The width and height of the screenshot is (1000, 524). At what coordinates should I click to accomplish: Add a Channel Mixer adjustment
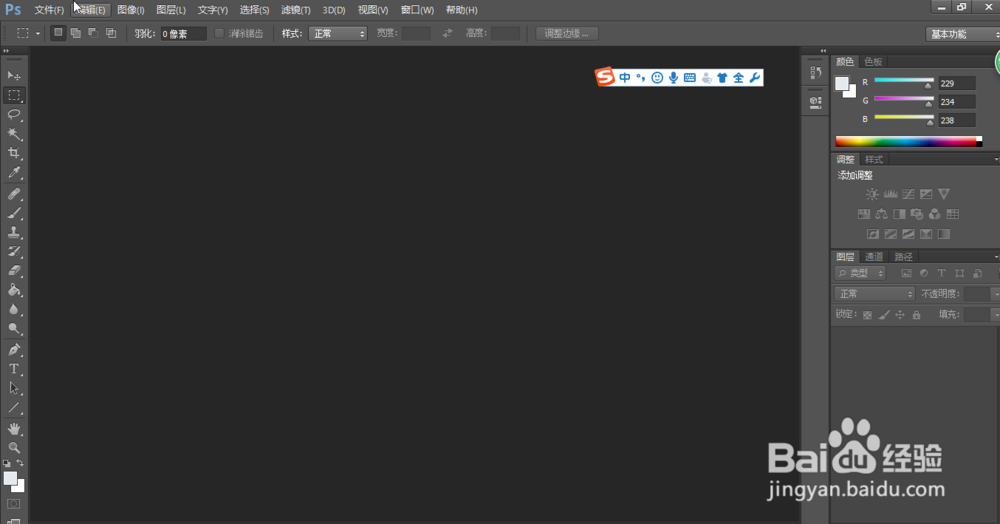click(x=934, y=214)
